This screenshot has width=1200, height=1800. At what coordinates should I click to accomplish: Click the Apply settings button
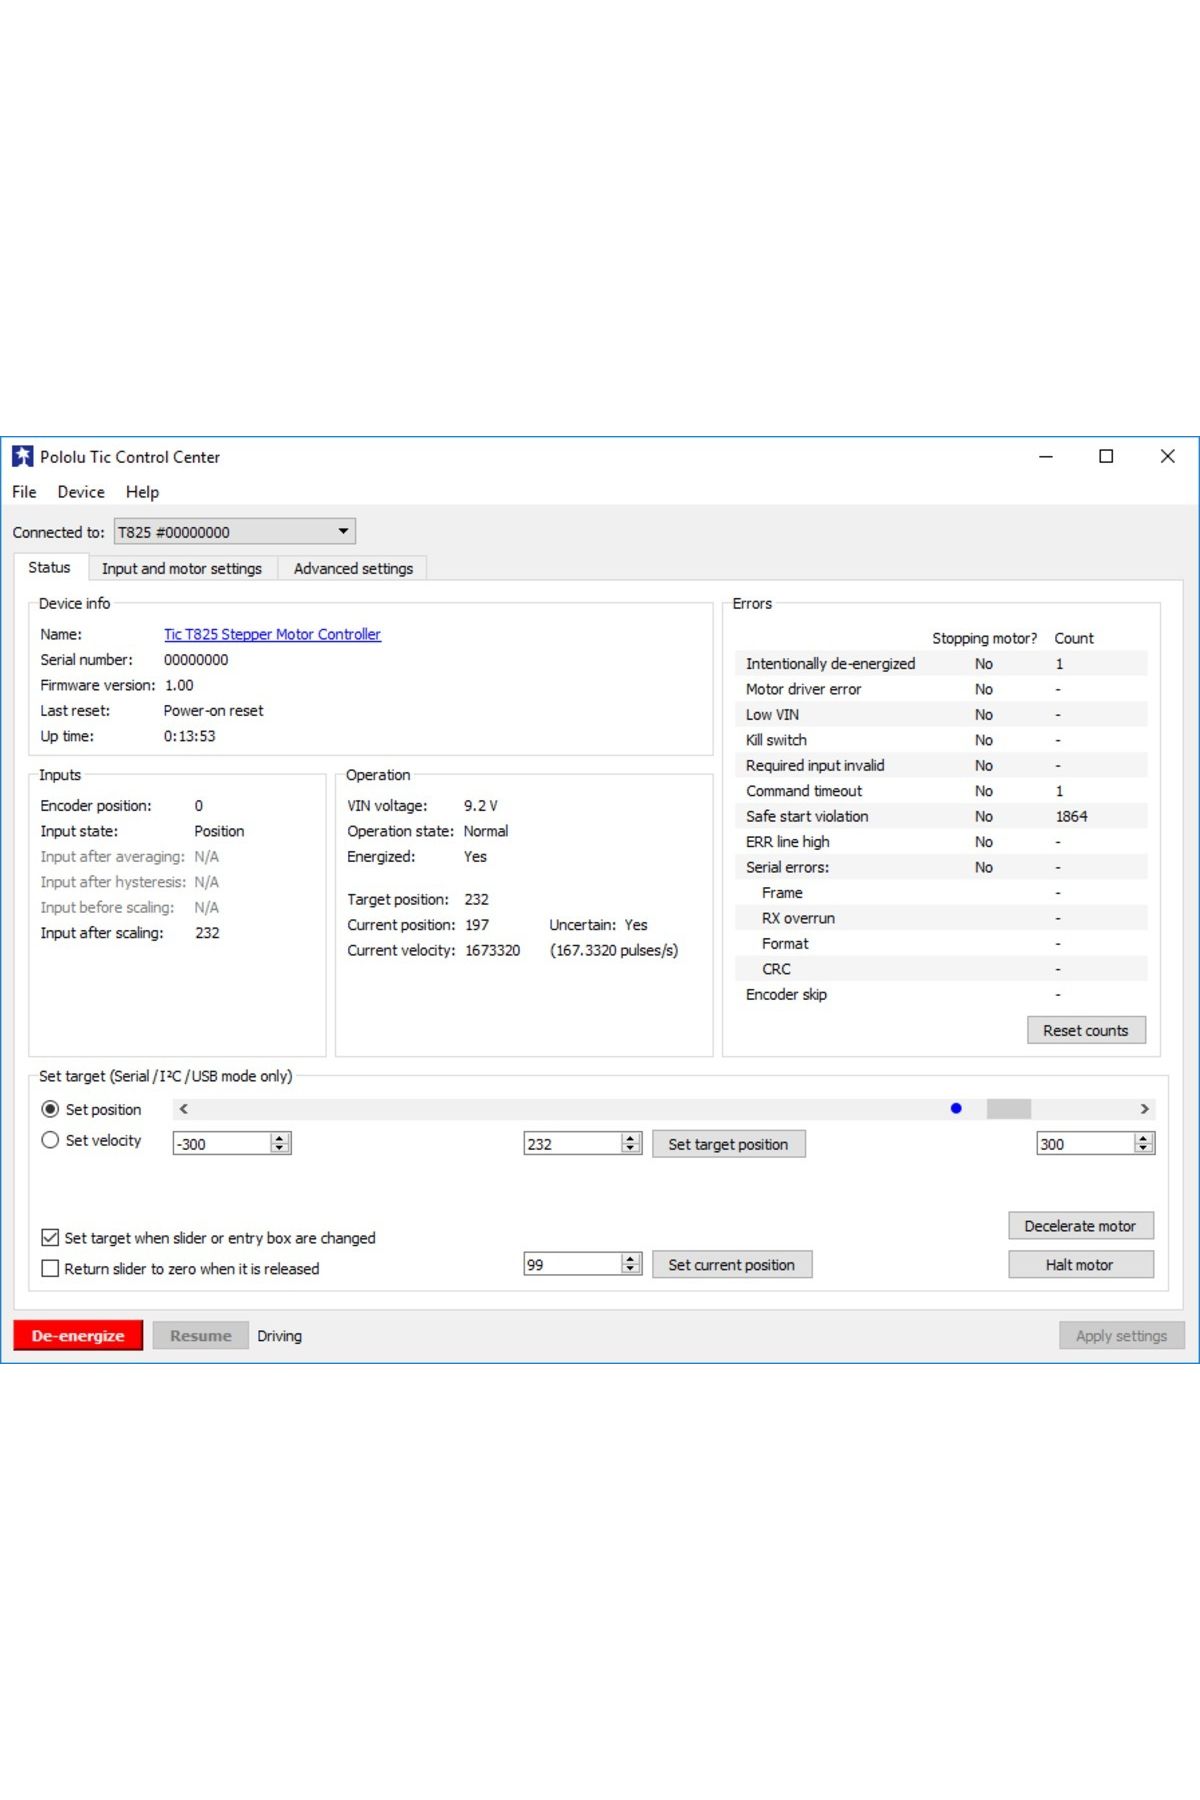click(1121, 1335)
